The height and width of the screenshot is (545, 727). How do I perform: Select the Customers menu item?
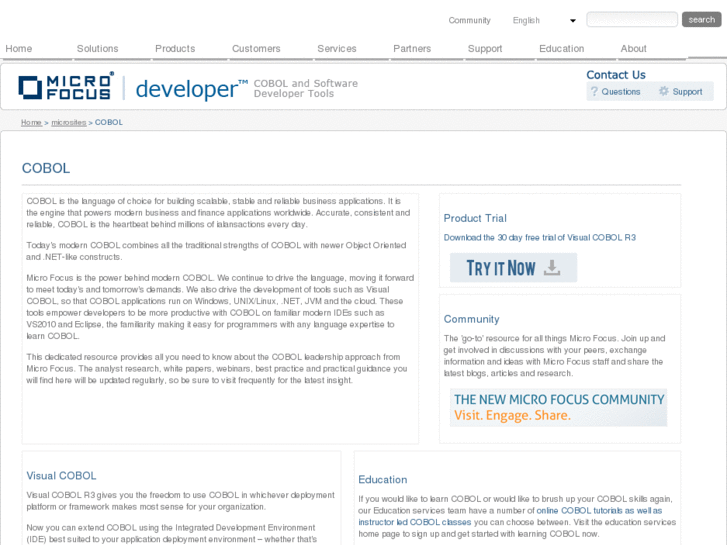coord(256,48)
